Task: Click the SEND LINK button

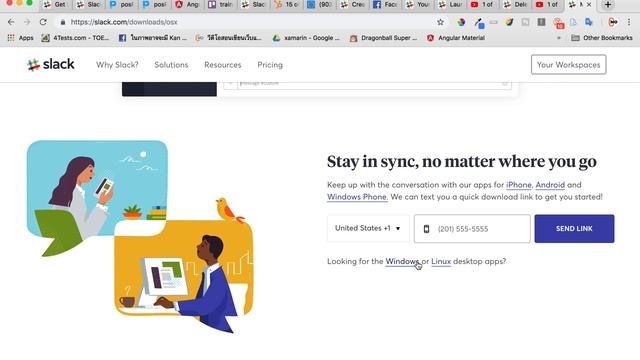Action: click(574, 229)
